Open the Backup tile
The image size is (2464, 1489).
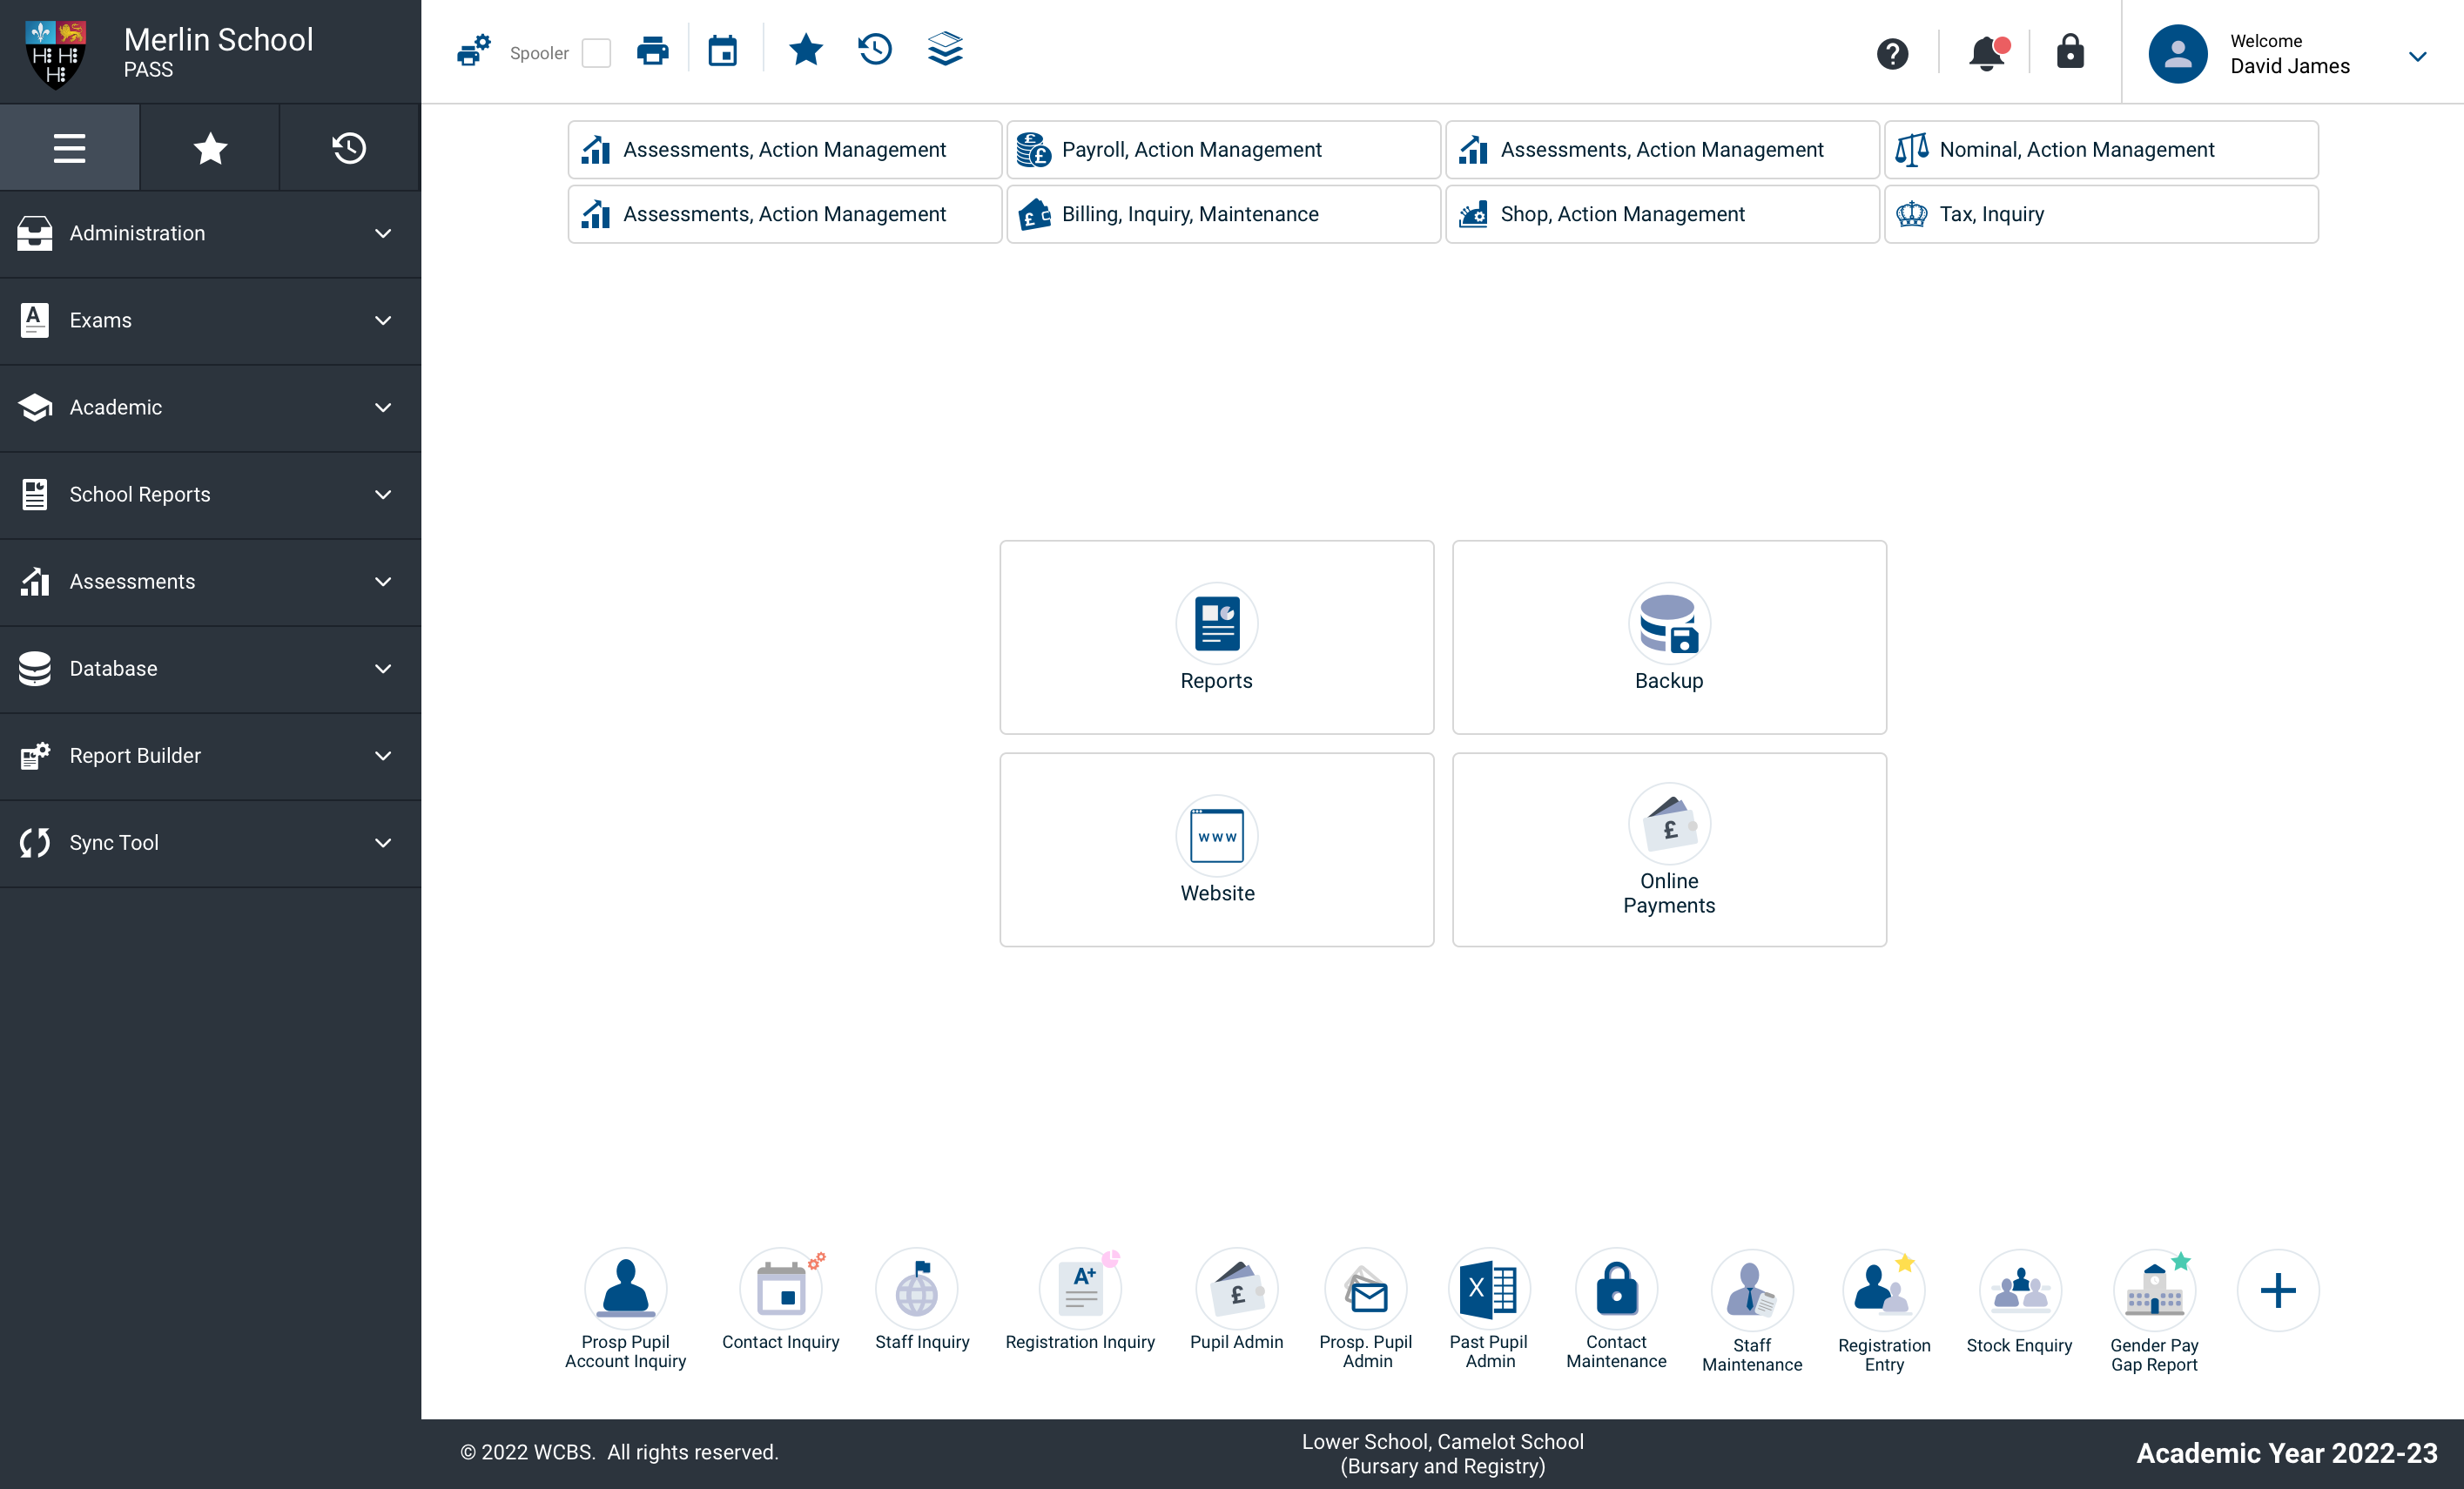pos(1668,637)
